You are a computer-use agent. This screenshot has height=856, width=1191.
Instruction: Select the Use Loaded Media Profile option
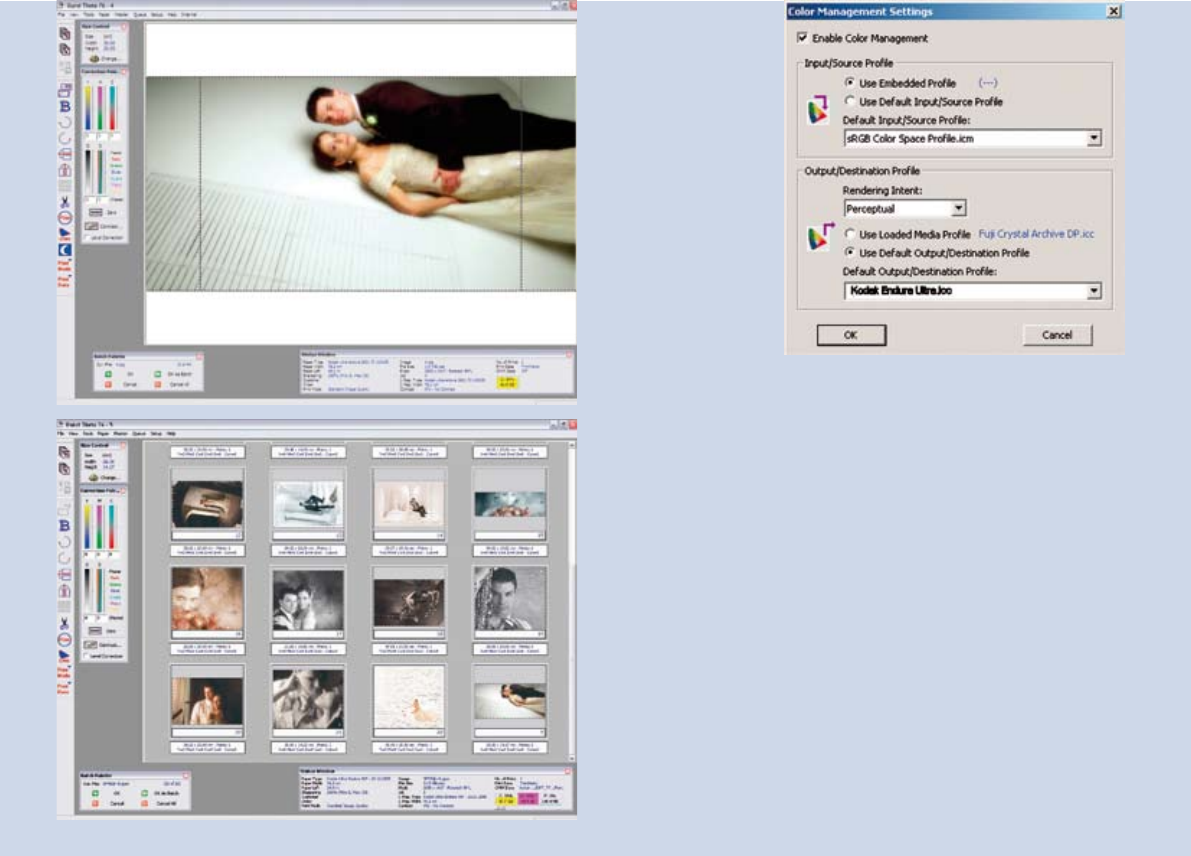(849, 234)
